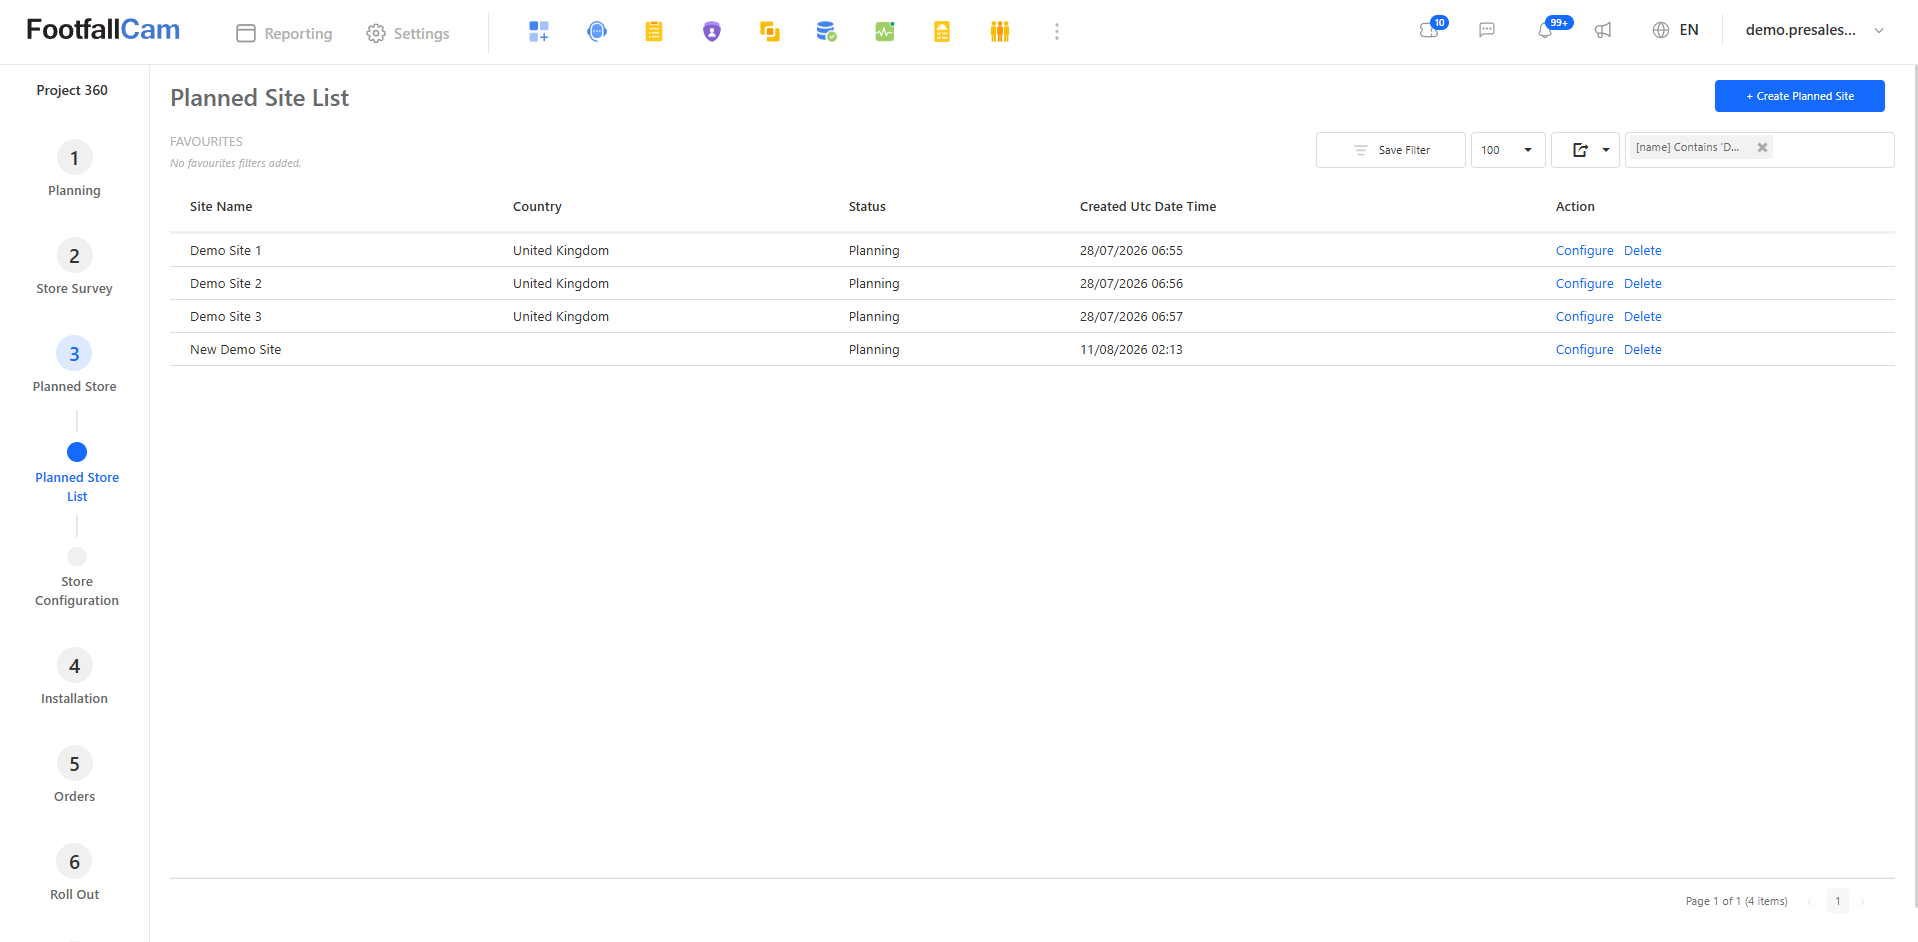Open the notifications bell with 99+ badge
Viewport: 1918px width, 942px height.
pos(1548,29)
